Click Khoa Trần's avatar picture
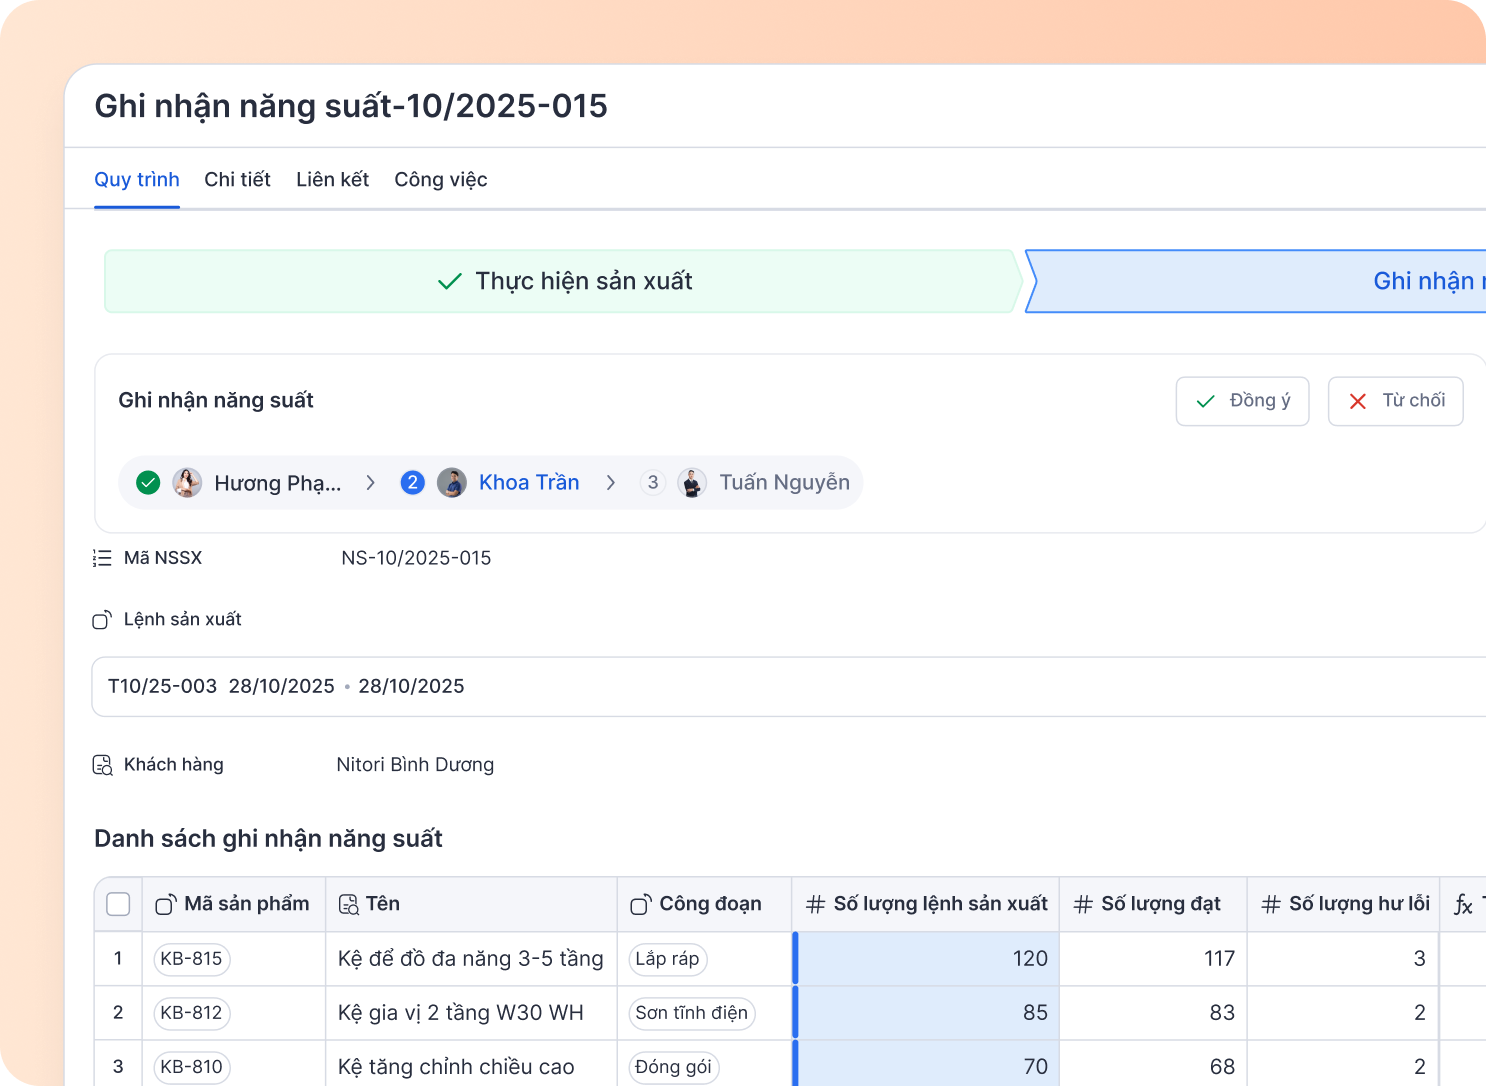1486x1086 pixels. [452, 483]
